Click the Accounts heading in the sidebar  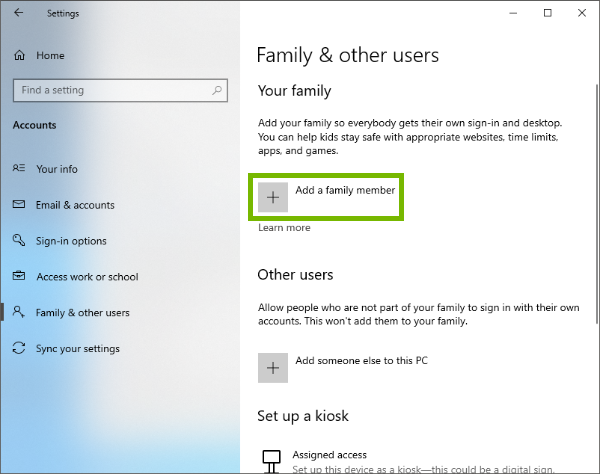tap(34, 125)
